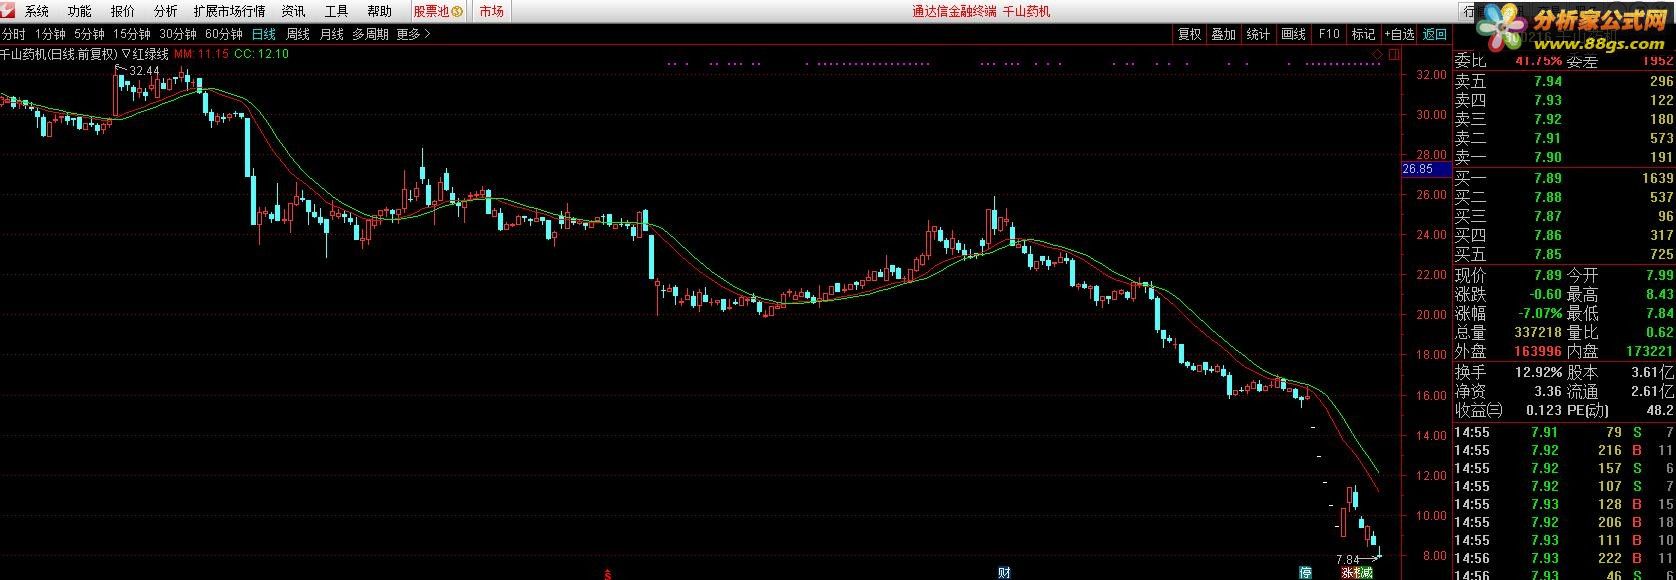Click the gold coin icon beside 股票池

tap(457, 12)
